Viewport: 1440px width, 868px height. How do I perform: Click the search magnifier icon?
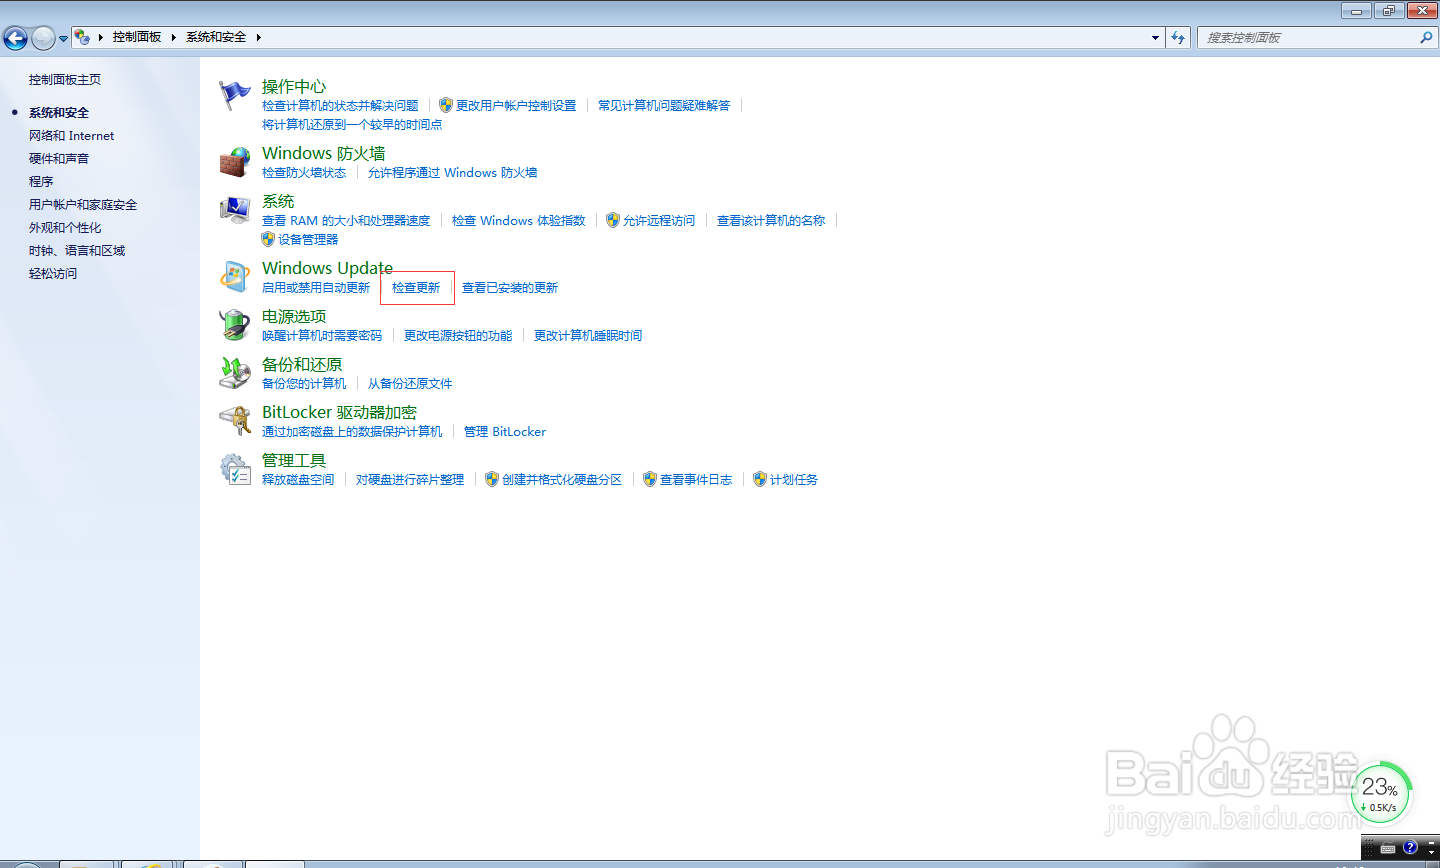click(1426, 37)
